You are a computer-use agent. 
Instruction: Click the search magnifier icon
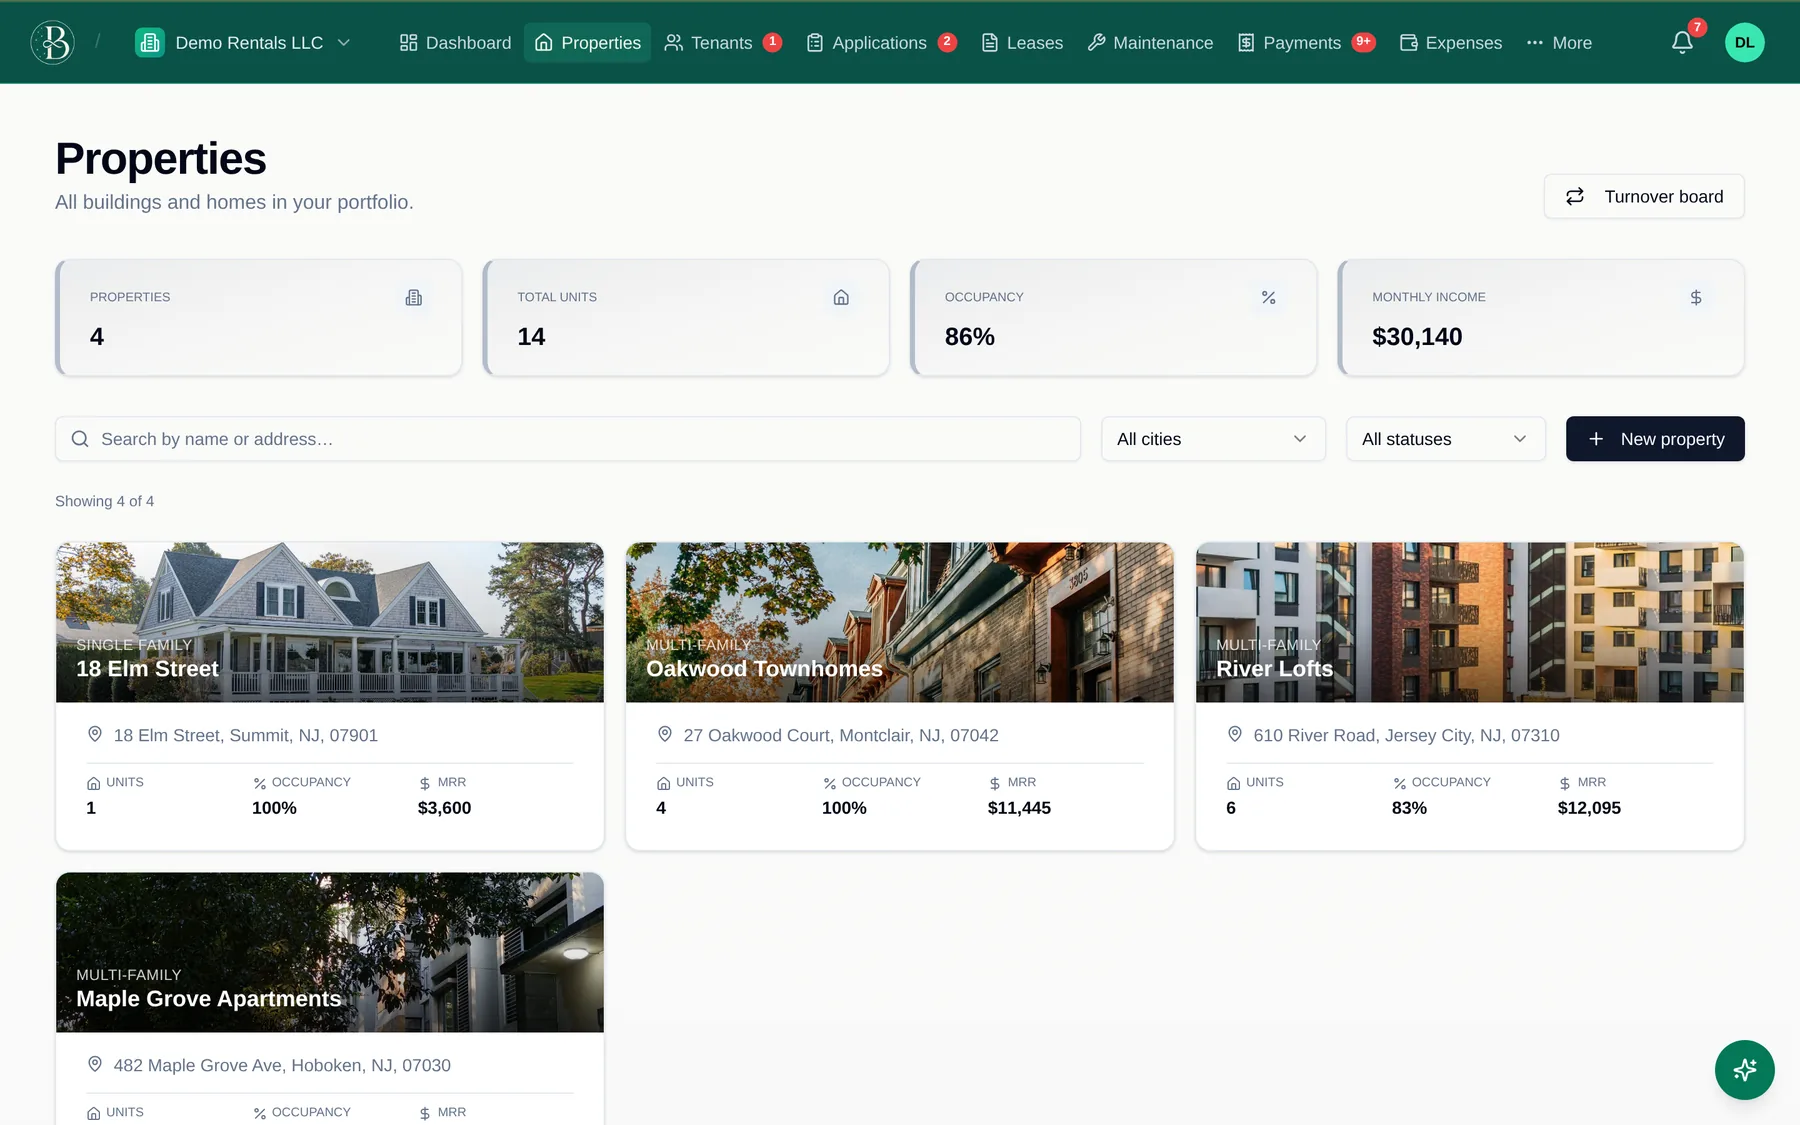pyautogui.click(x=80, y=439)
